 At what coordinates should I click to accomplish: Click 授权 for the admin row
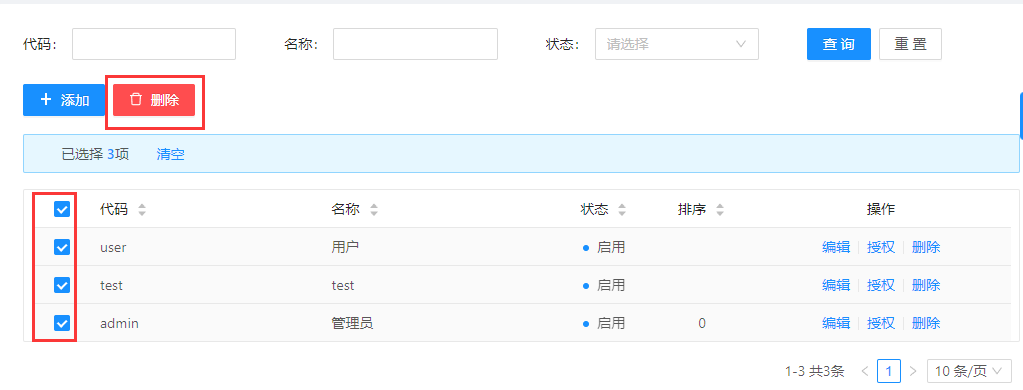pos(881,323)
